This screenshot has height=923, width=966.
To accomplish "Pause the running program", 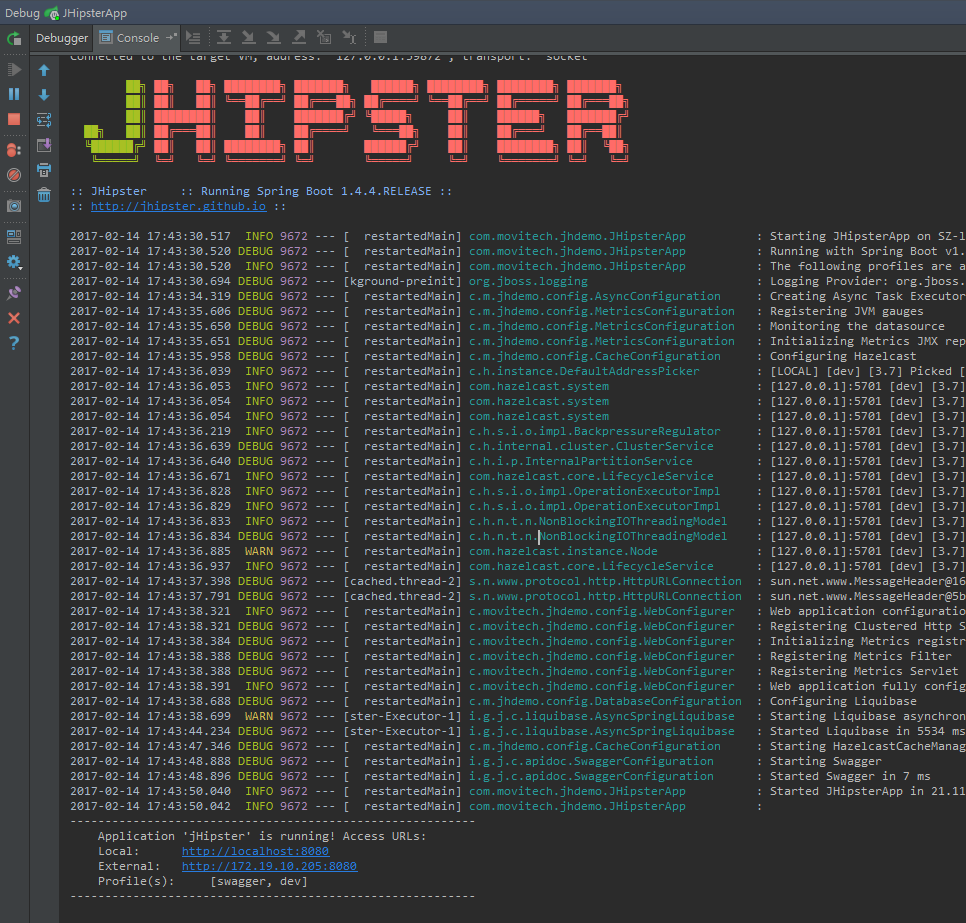I will (14, 94).
